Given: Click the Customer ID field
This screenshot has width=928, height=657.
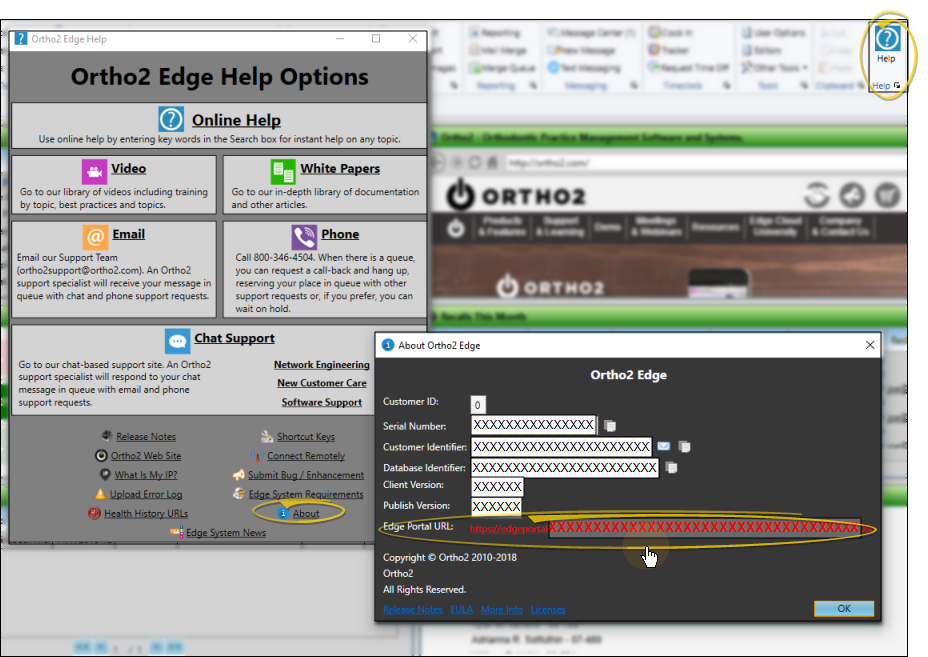Looking at the screenshot, I should click(478, 405).
